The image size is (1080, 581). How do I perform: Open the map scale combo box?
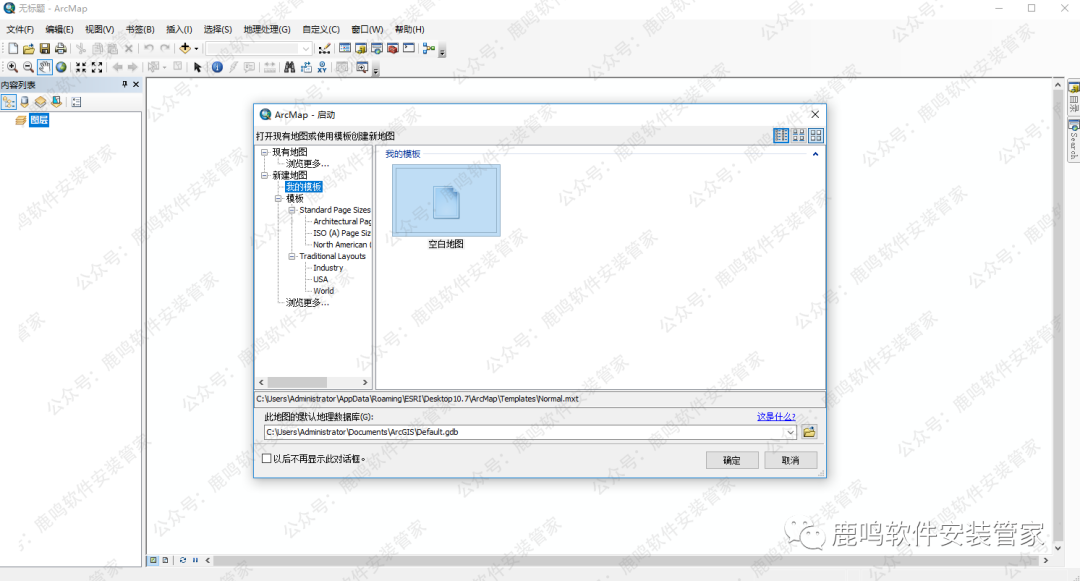click(259, 48)
